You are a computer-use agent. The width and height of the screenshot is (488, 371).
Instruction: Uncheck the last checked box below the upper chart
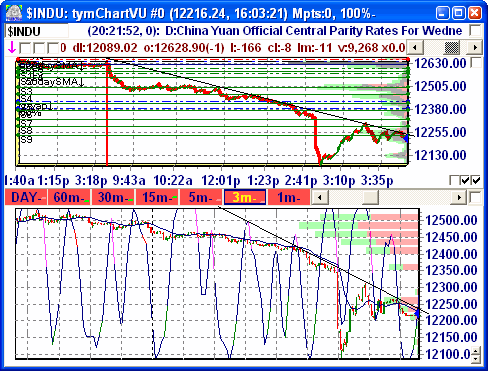(477, 180)
